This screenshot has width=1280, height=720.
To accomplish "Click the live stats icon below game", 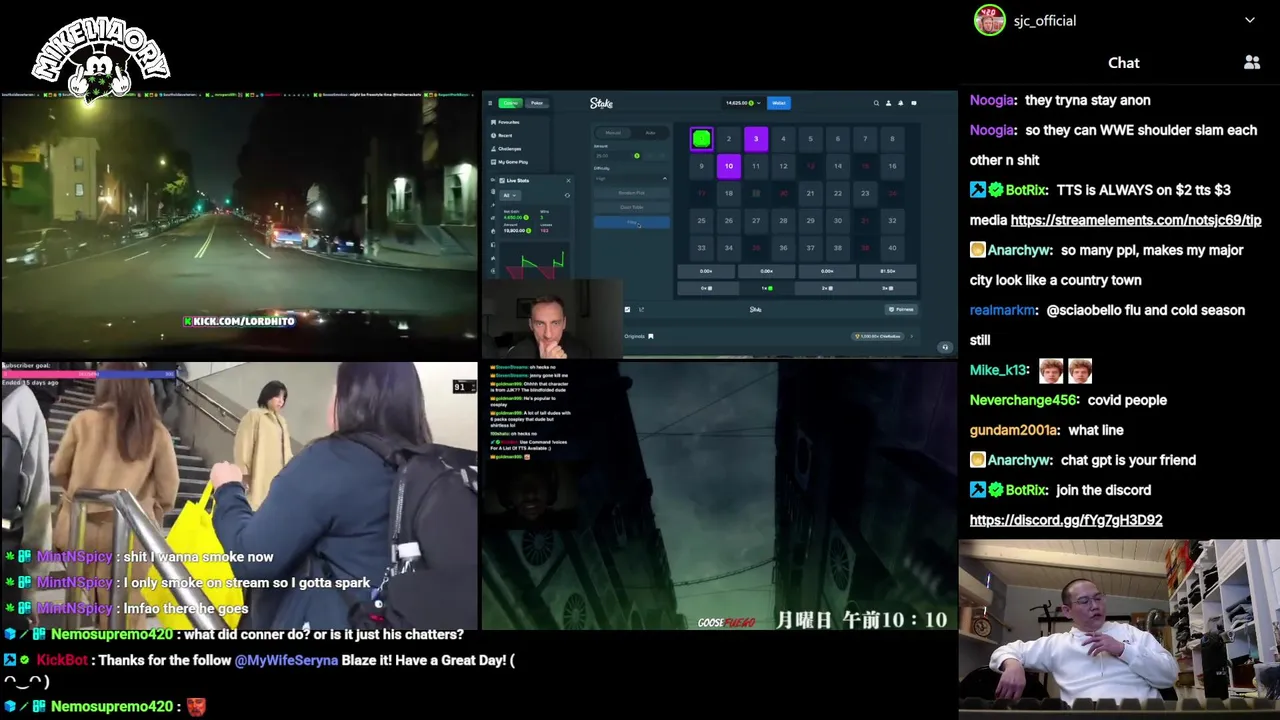I will [627, 309].
